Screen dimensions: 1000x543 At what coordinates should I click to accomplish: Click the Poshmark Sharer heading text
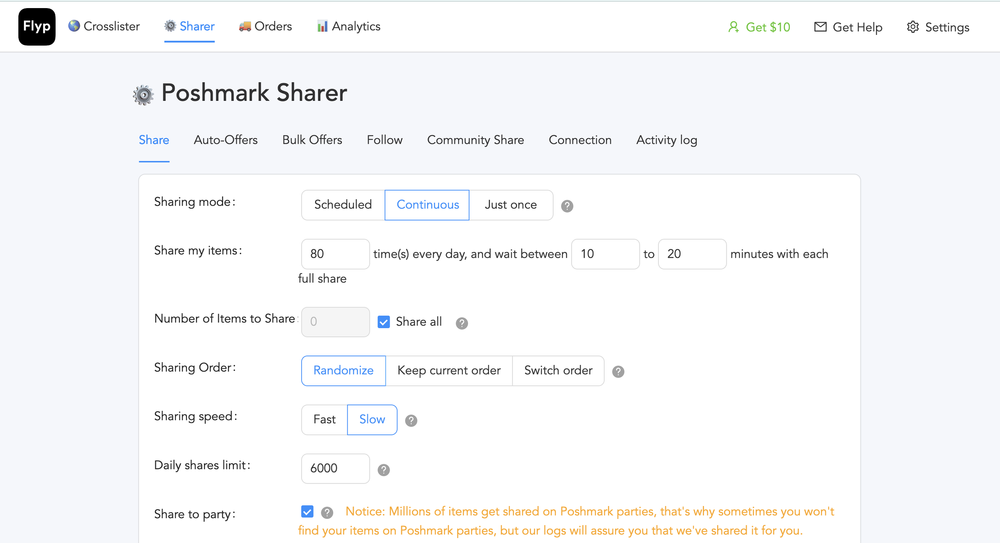[254, 93]
